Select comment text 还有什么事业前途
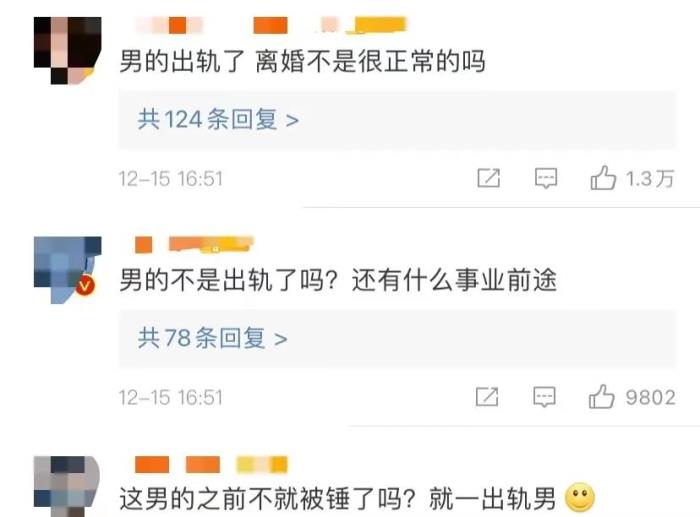 pyautogui.click(x=454, y=280)
